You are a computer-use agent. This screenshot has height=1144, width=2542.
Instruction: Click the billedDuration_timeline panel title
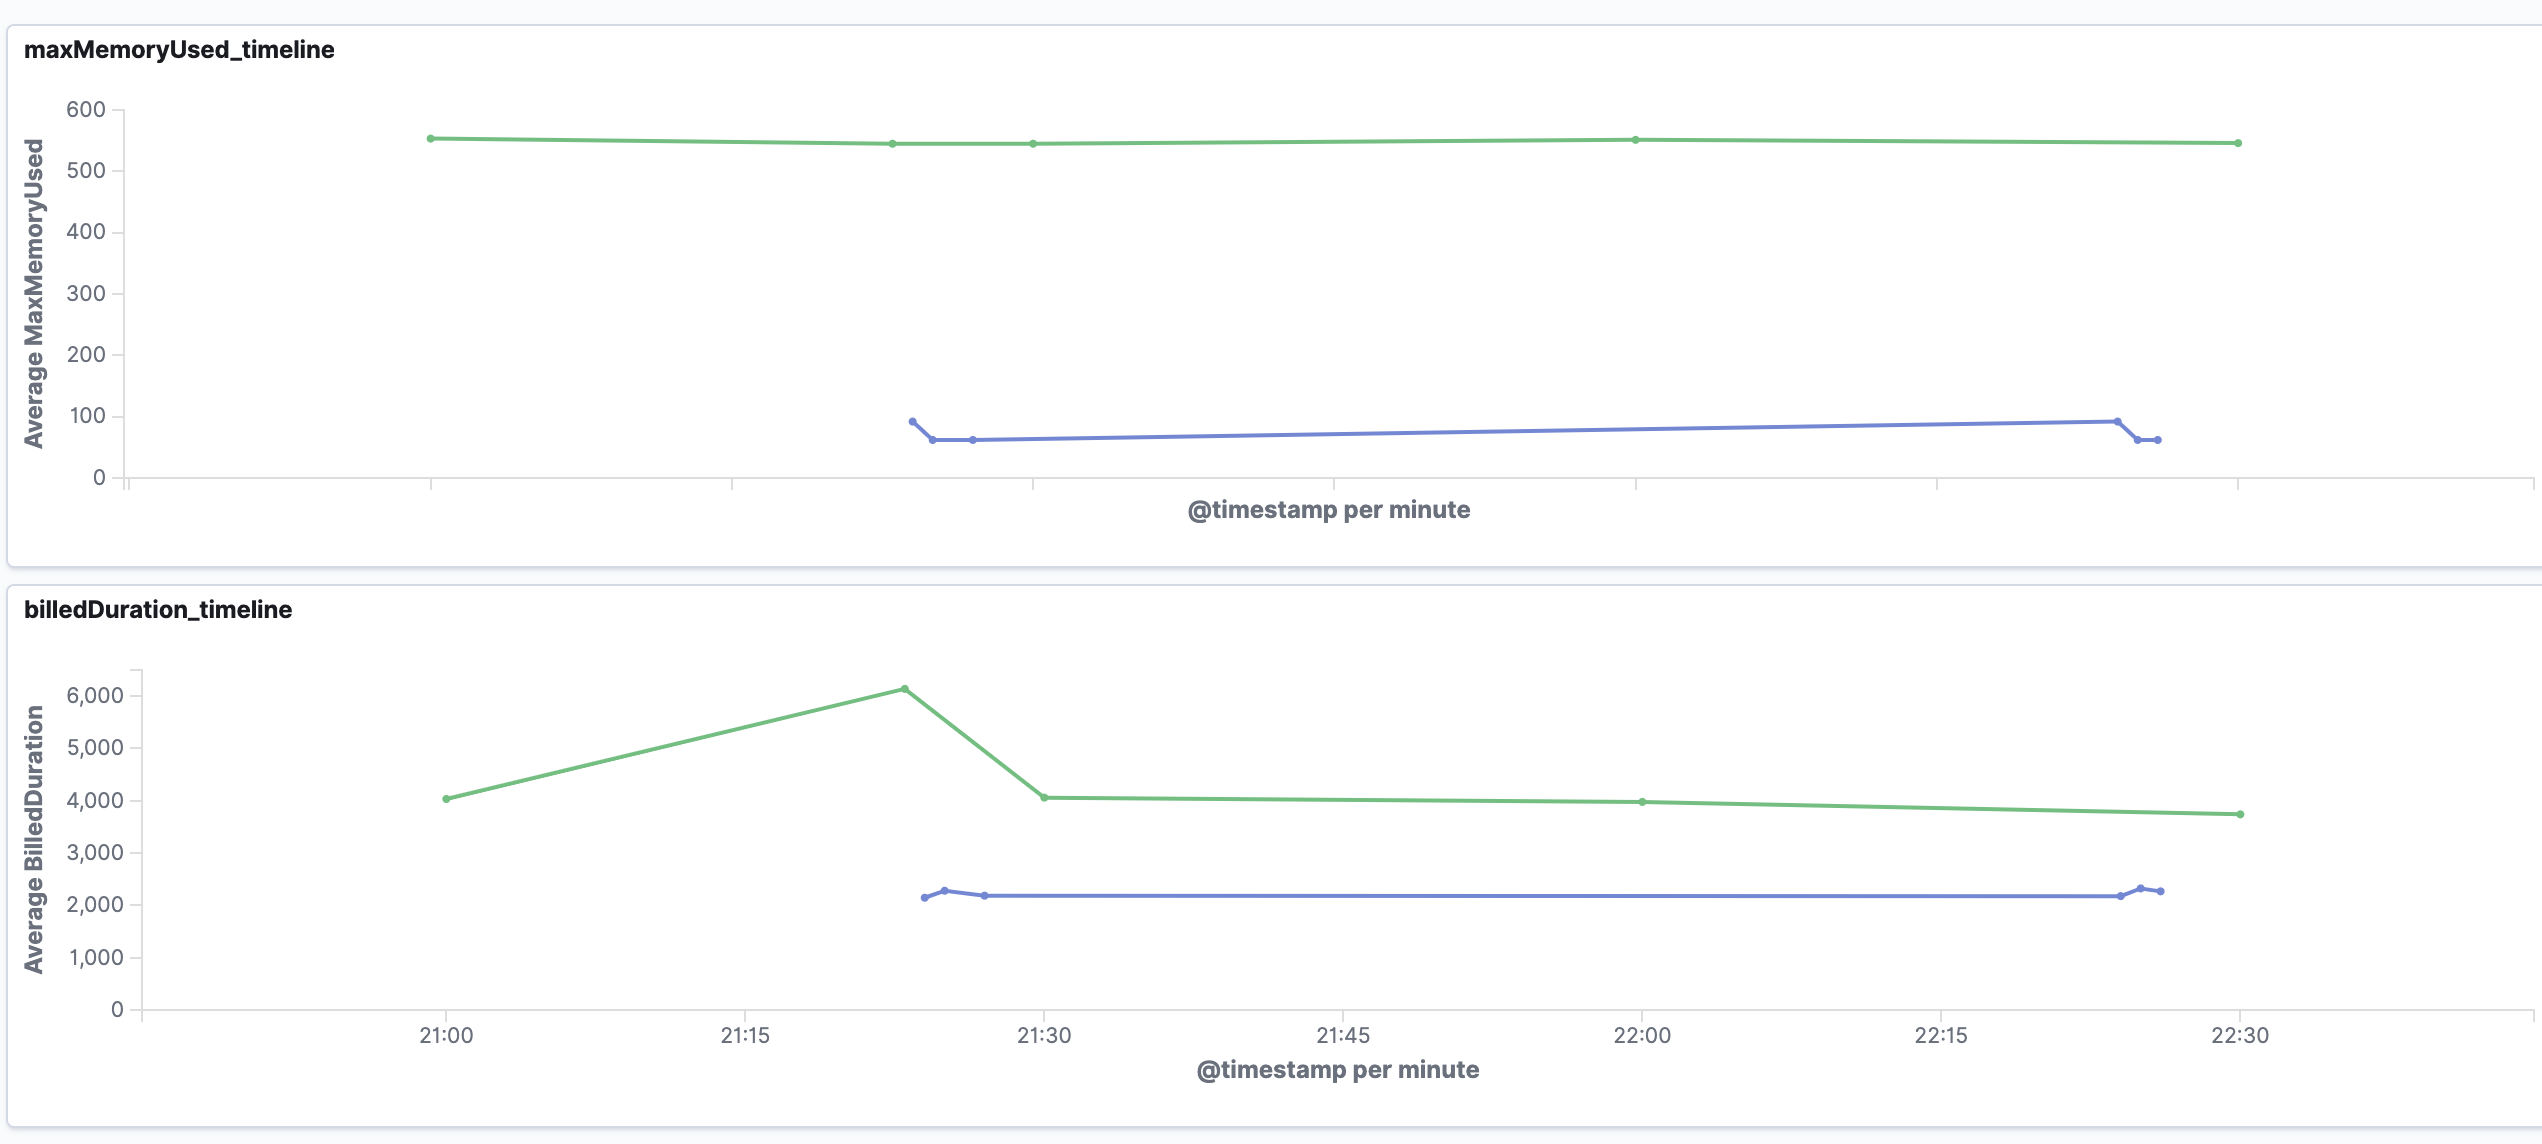[x=158, y=610]
